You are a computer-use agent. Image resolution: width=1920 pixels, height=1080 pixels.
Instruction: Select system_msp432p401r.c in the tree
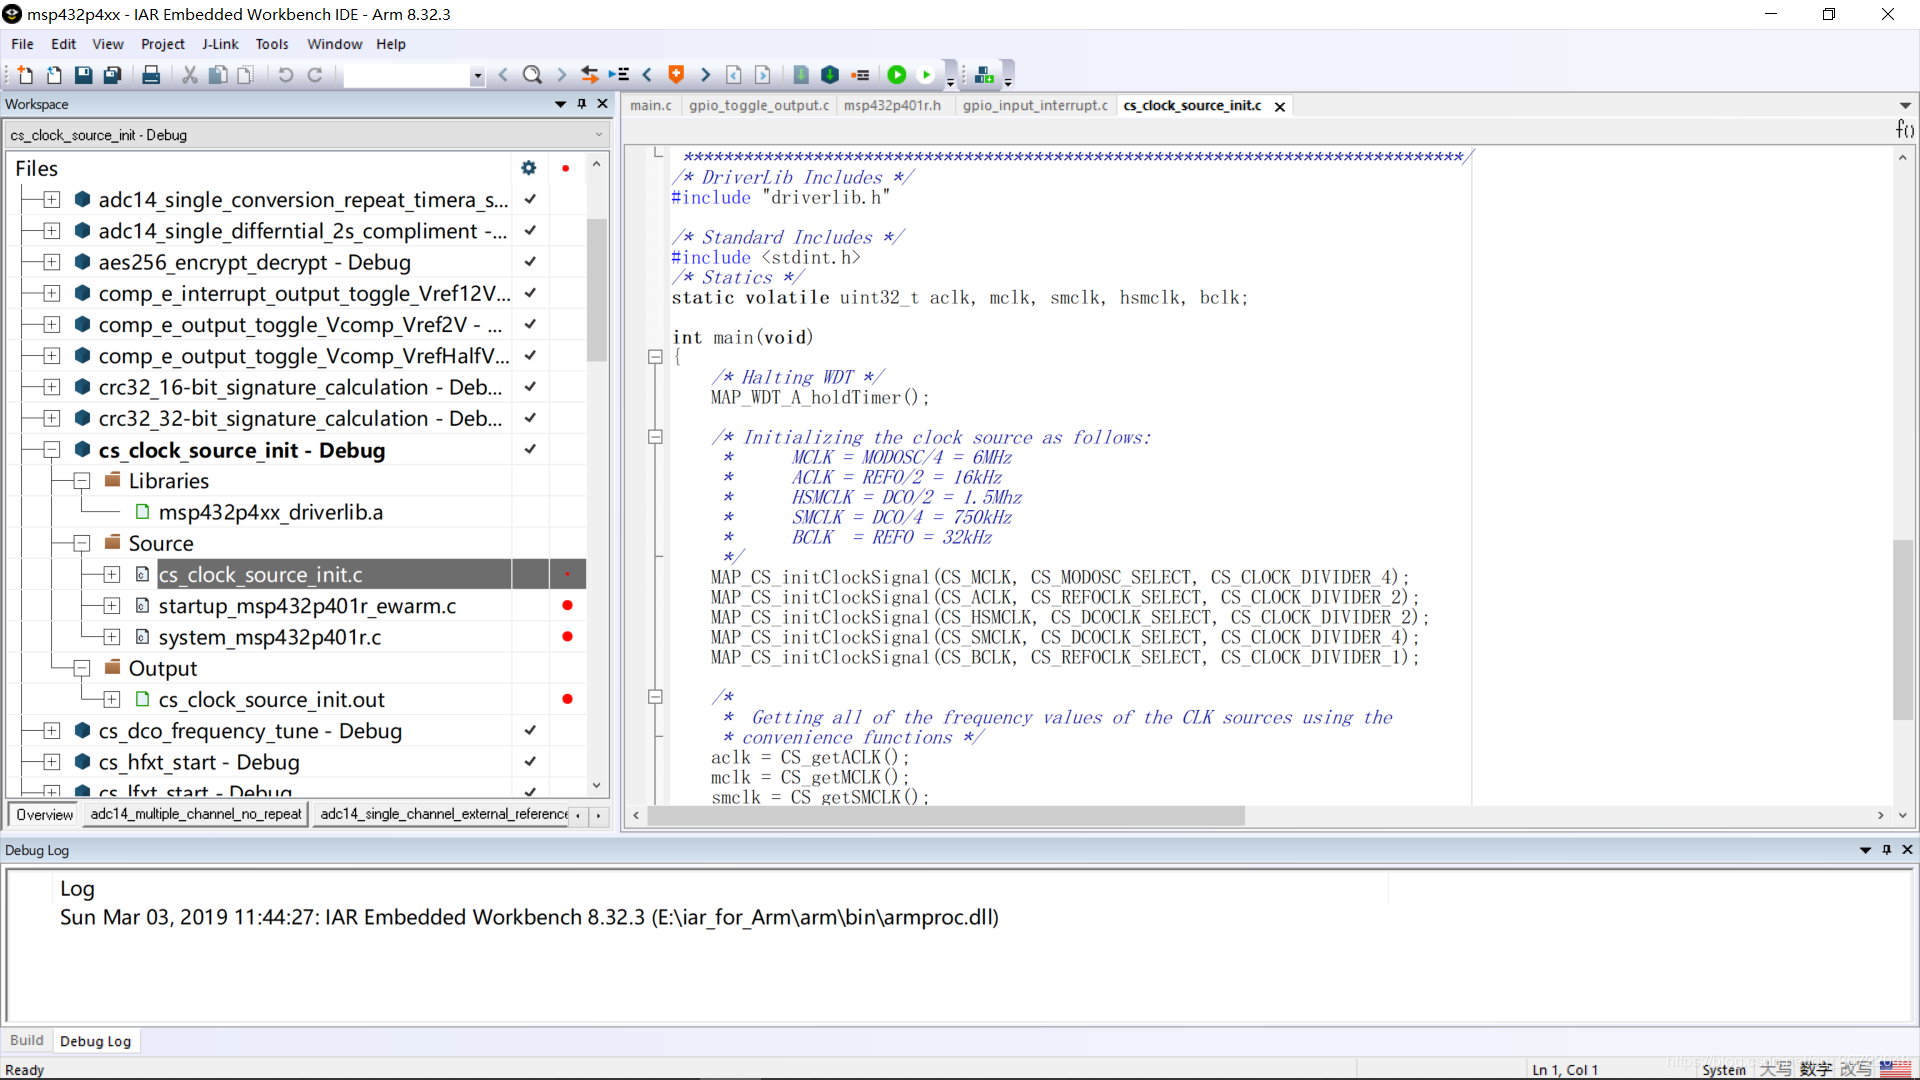269,637
